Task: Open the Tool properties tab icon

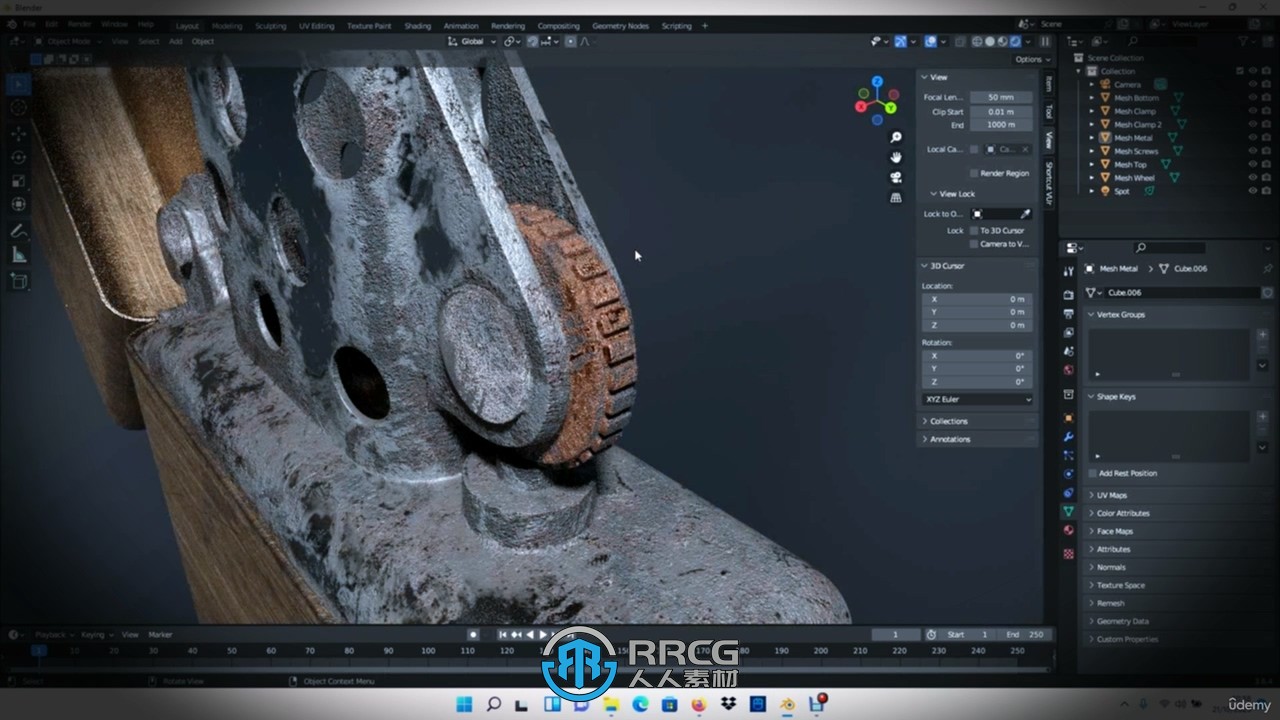Action: click(x=1068, y=271)
